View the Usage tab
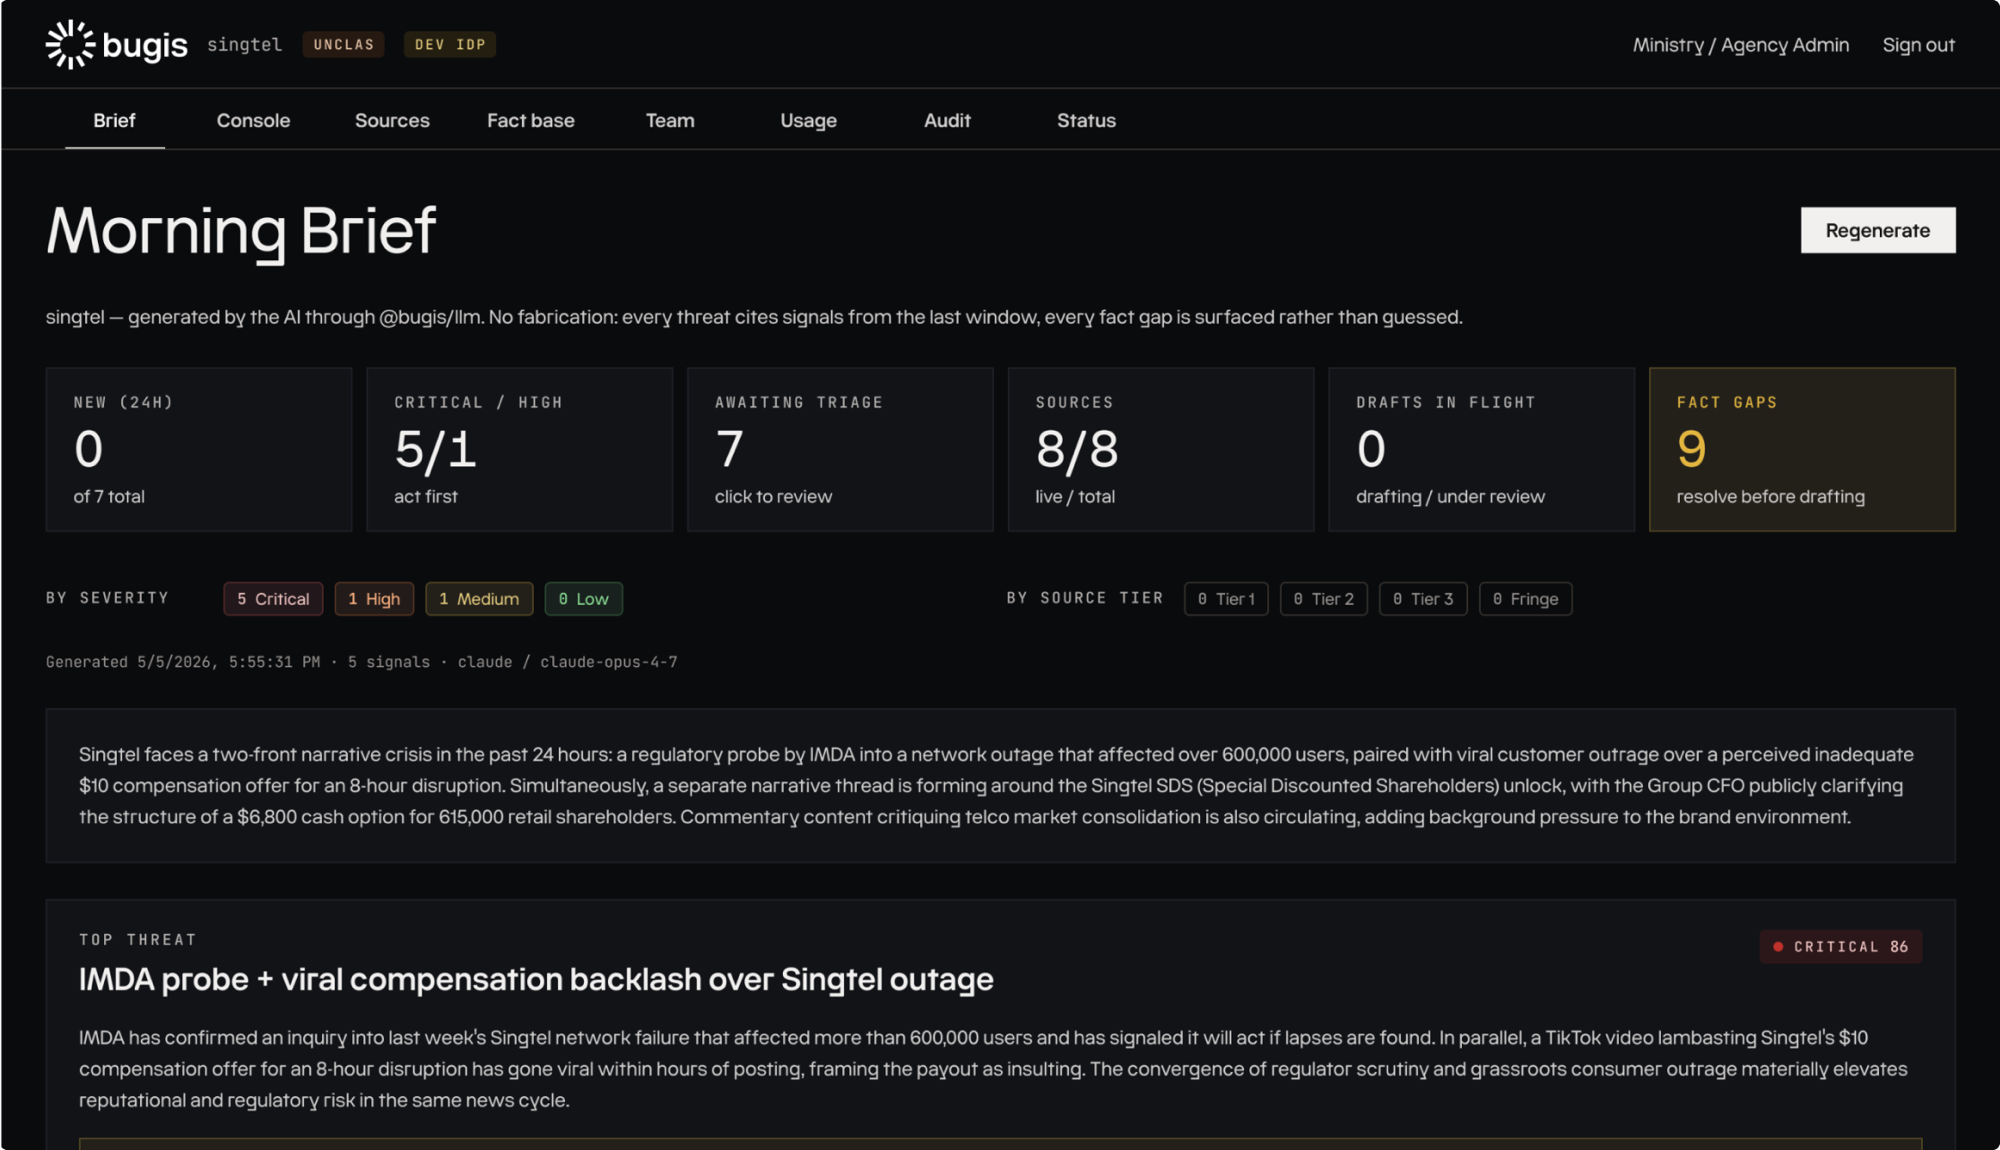This screenshot has height=1150, width=2000. tap(808, 120)
